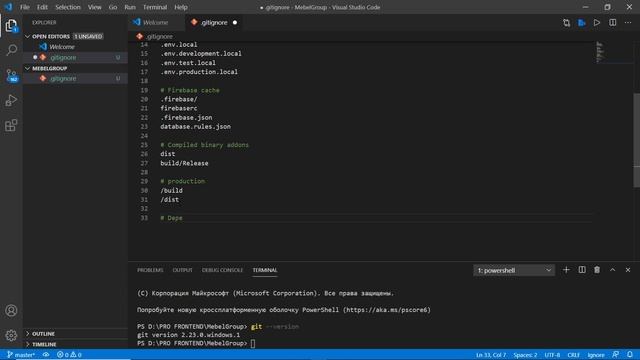Click the feedback icon in status bar
Viewport: 640px width, 360px height.
coord(616,355)
